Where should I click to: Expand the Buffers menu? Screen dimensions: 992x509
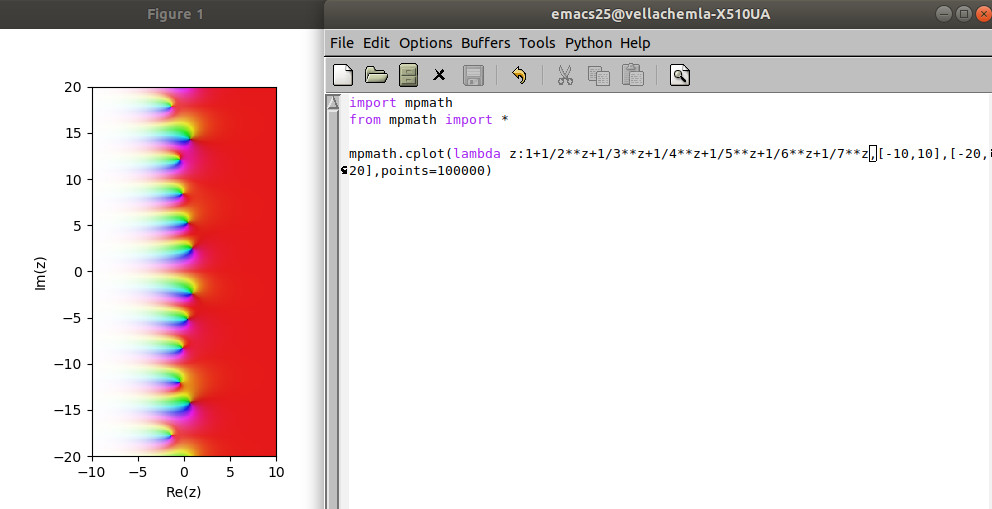pyautogui.click(x=485, y=43)
